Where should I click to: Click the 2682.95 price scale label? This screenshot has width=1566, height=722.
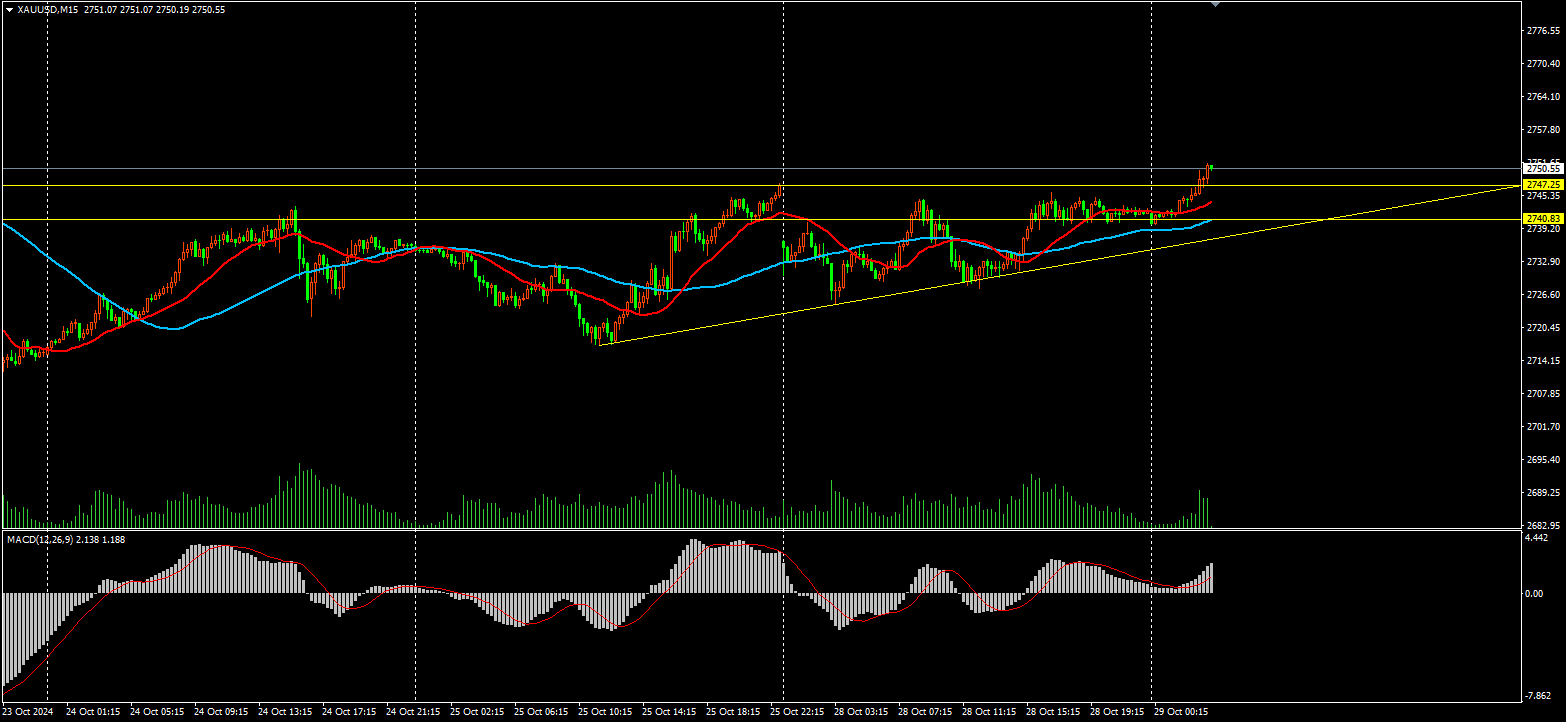click(1544, 525)
